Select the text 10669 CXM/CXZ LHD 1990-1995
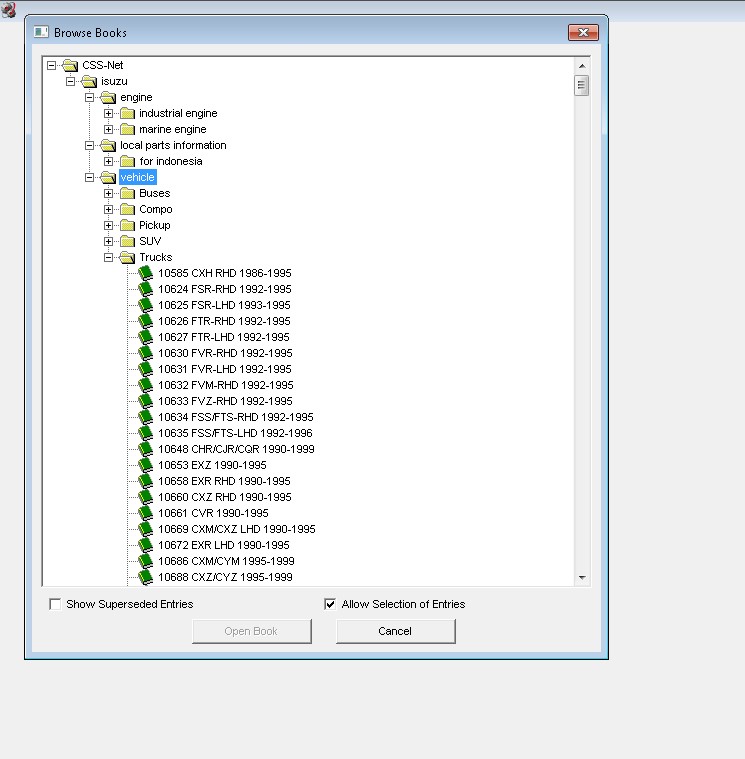 (237, 529)
